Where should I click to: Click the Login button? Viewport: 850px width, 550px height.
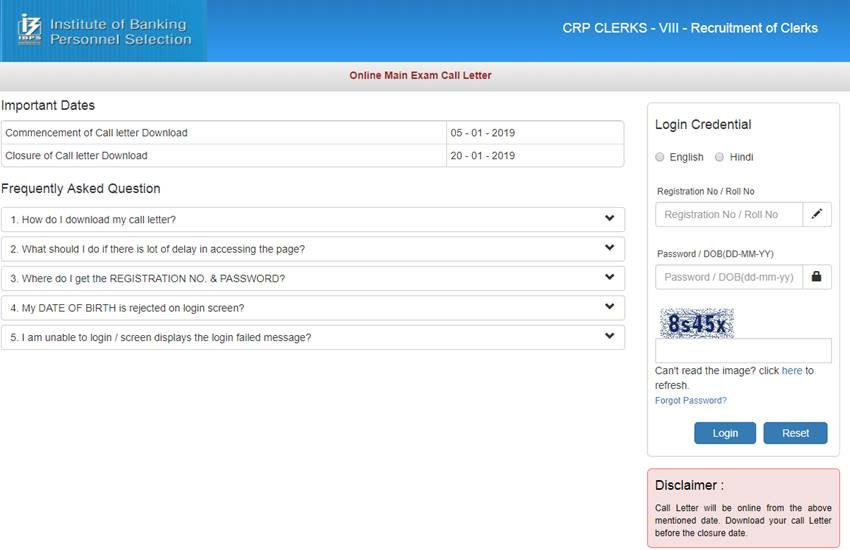(725, 433)
